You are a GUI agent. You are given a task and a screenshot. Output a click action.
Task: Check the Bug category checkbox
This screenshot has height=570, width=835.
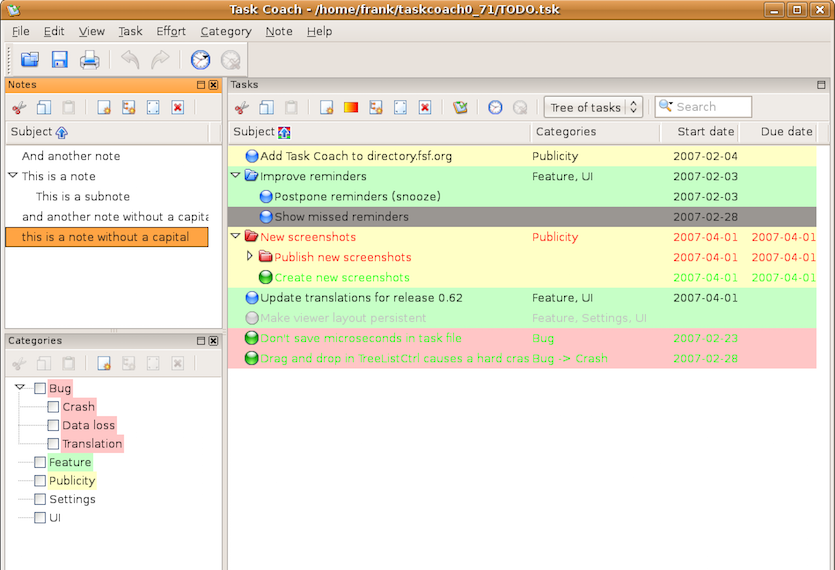40,388
